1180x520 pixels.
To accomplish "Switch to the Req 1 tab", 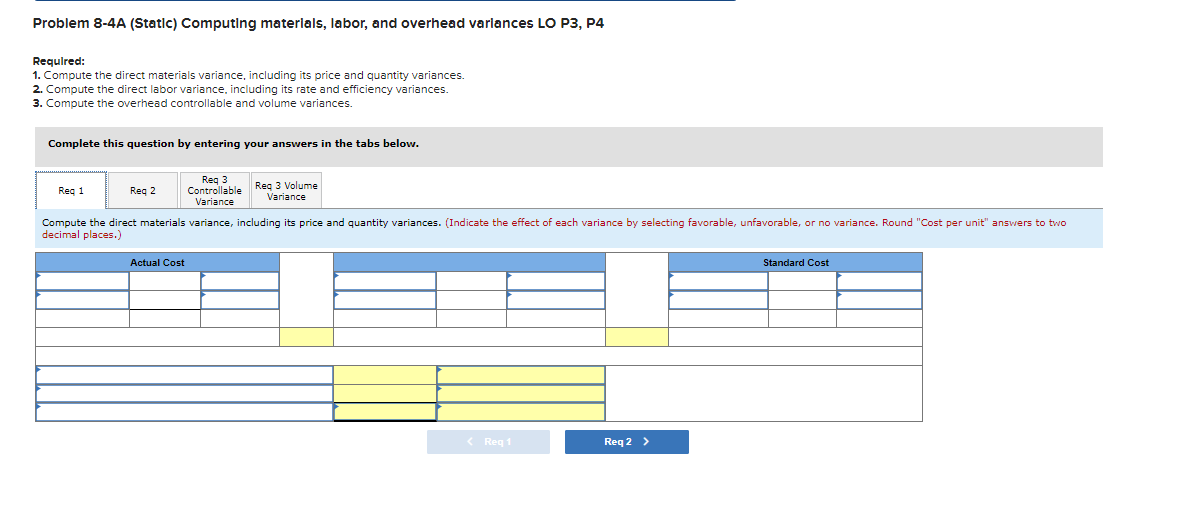I will pos(71,190).
